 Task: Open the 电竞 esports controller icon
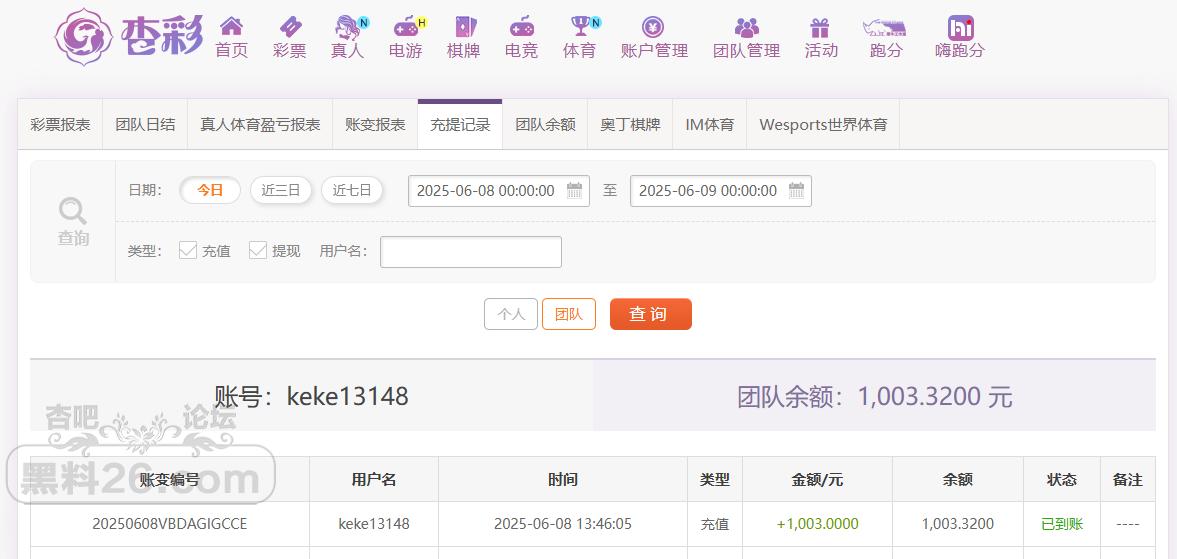[522, 27]
